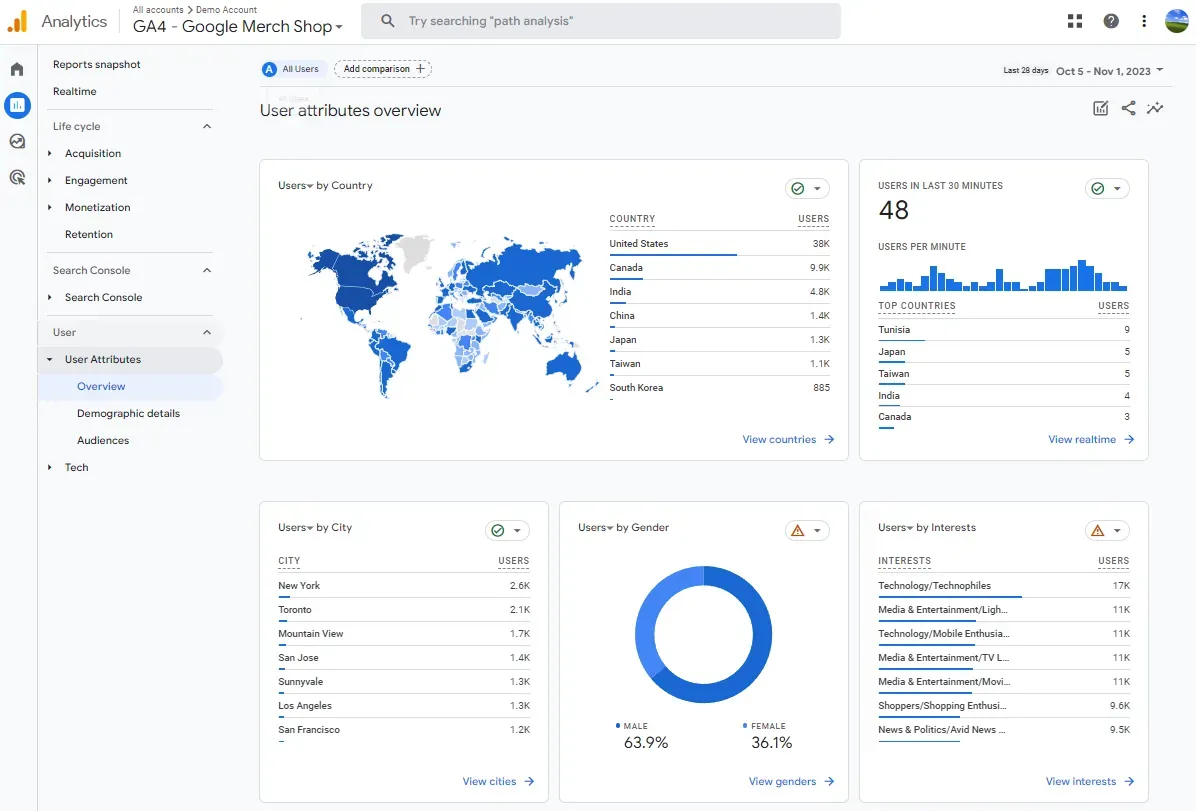Open the Advertising icon in left rail

(17, 178)
